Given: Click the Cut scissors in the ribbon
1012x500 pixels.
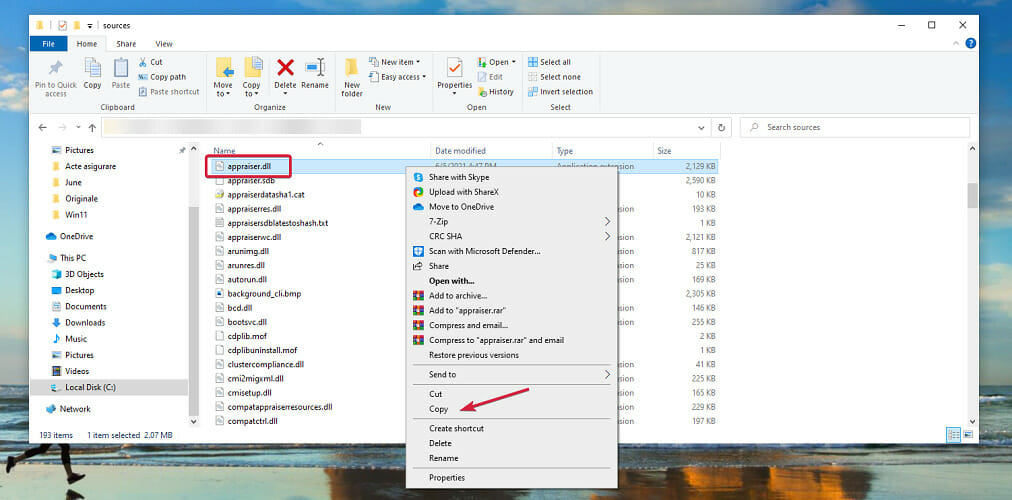Looking at the screenshot, I should coord(143,62).
